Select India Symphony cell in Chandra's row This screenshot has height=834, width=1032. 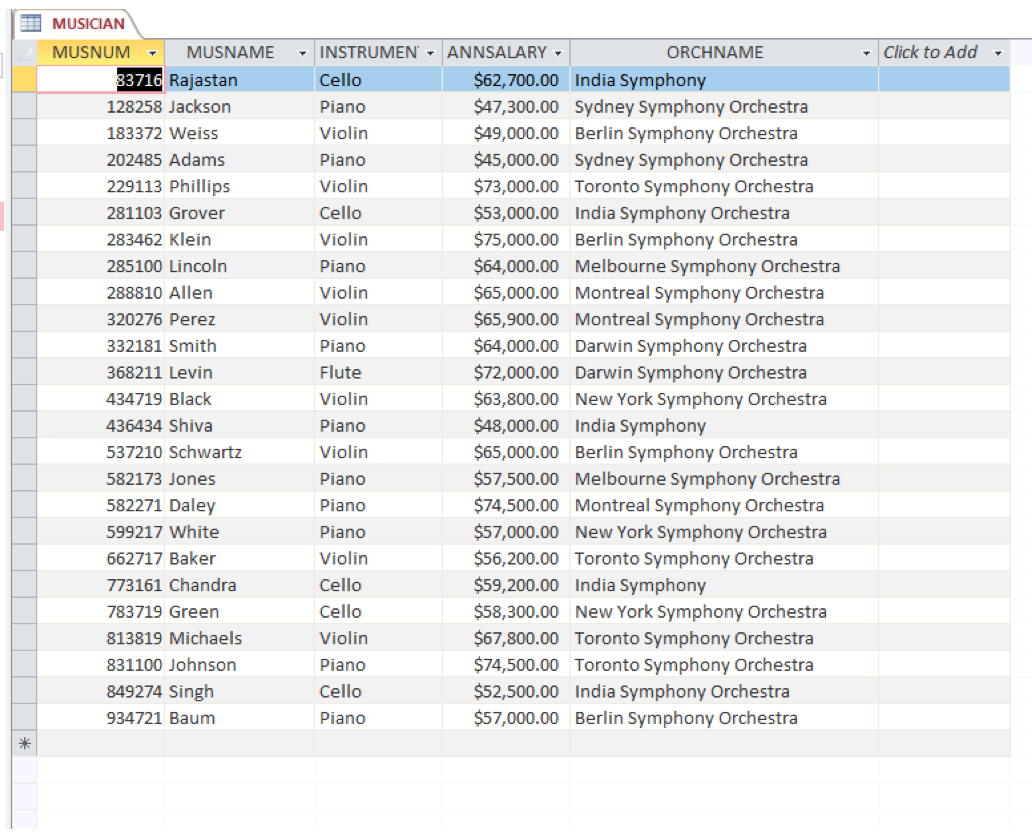(640, 585)
